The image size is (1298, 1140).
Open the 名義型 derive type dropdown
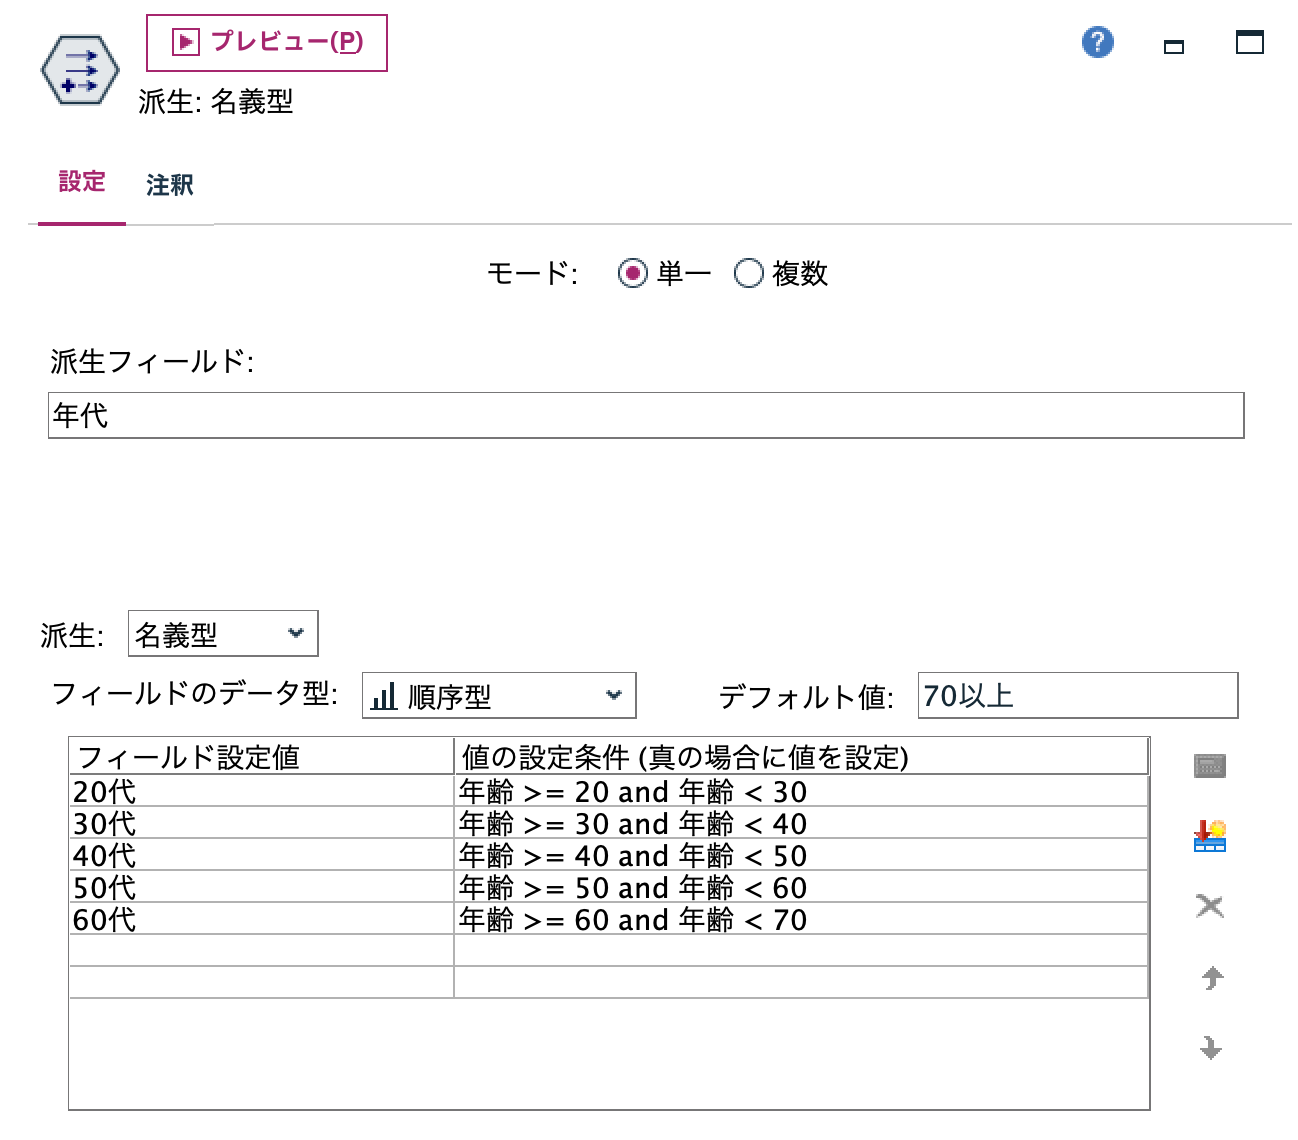pyautogui.click(x=220, y=633)
